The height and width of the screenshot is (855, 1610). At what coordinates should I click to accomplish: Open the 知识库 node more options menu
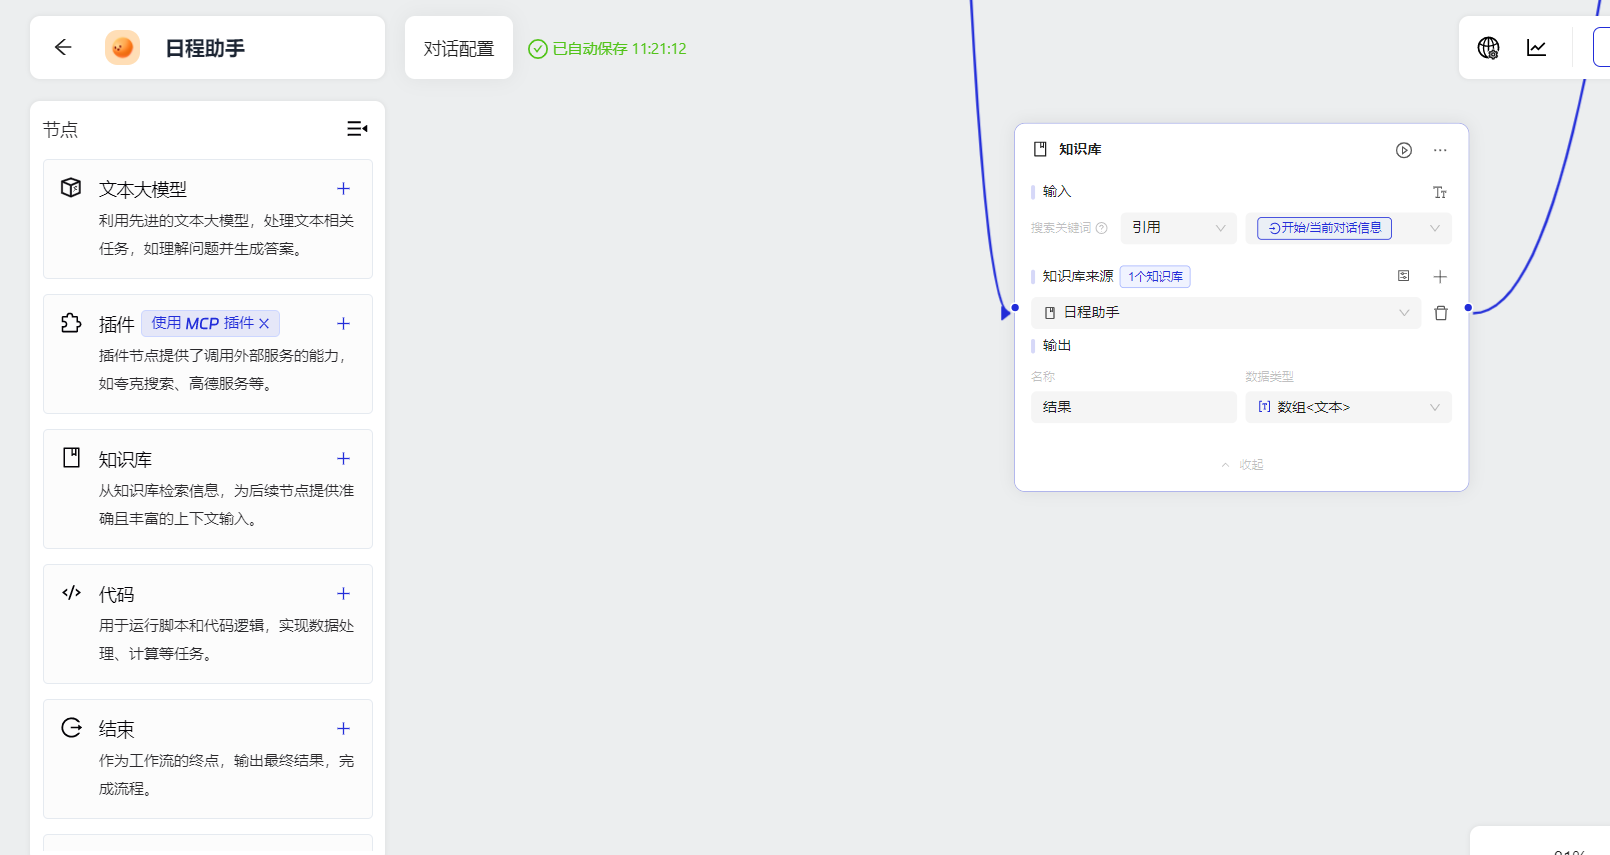click(1440, 150)
